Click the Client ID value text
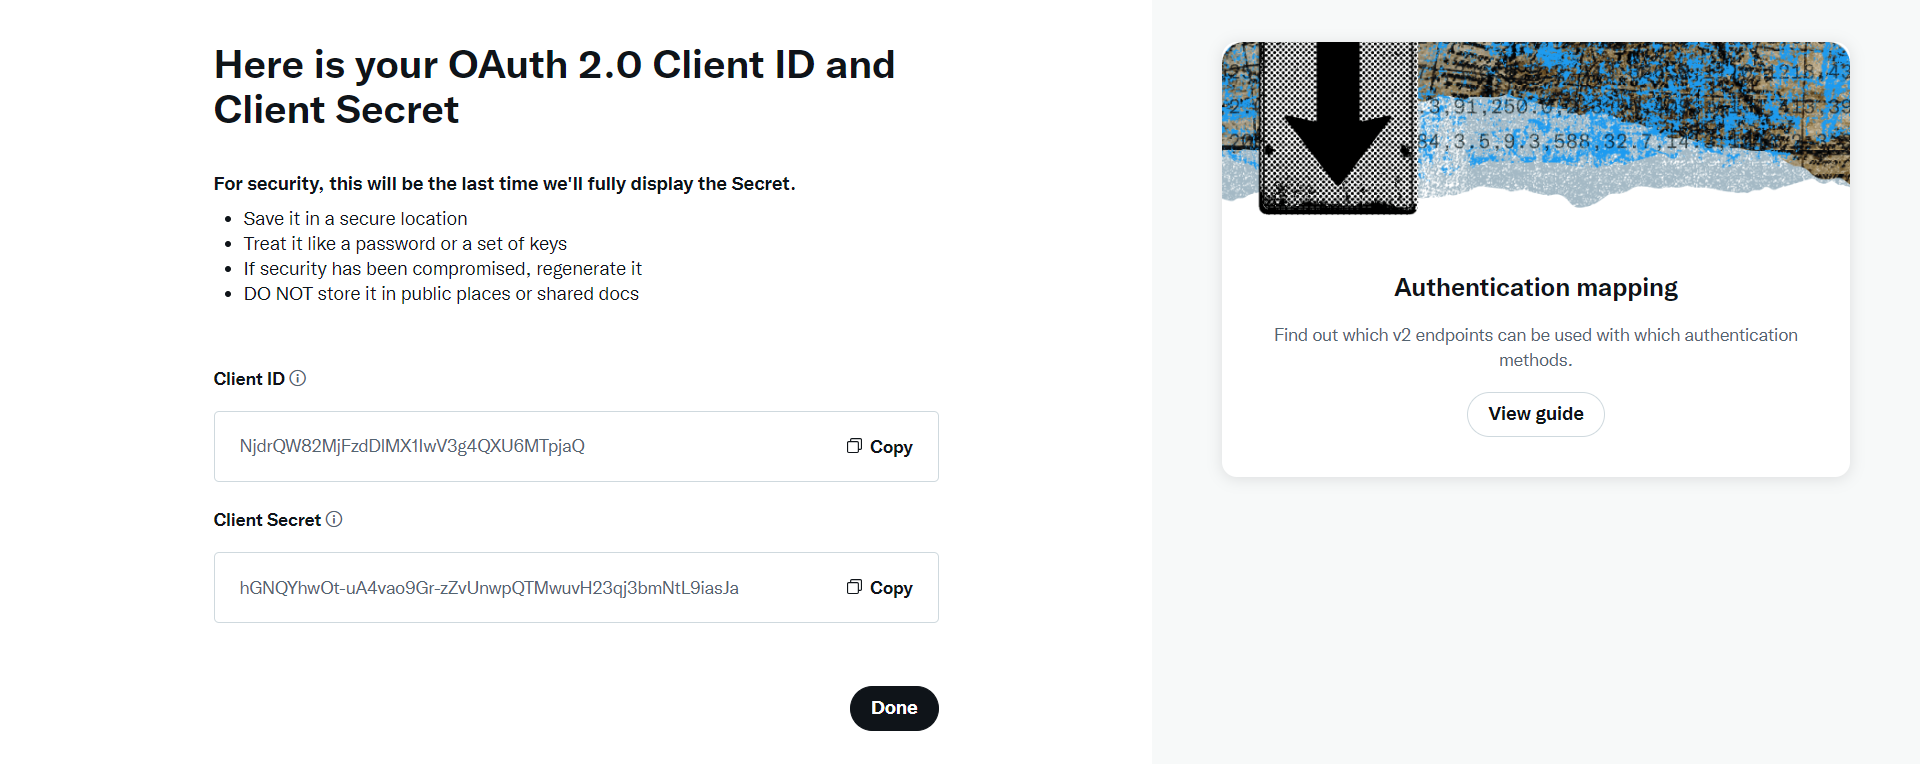Viewport: 1920px width, 764px height. (412, 446)
